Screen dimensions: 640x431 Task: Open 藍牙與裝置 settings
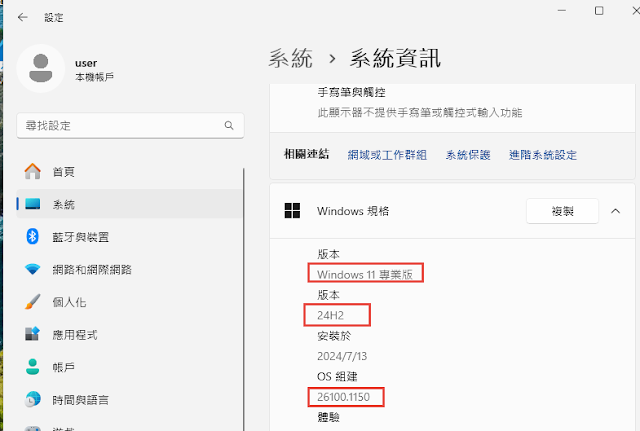[130, 237]
